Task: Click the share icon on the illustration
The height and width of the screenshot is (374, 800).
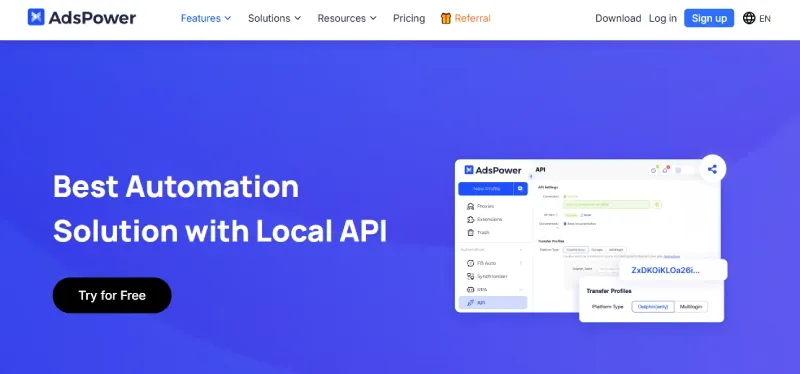Action: (712, 169)
